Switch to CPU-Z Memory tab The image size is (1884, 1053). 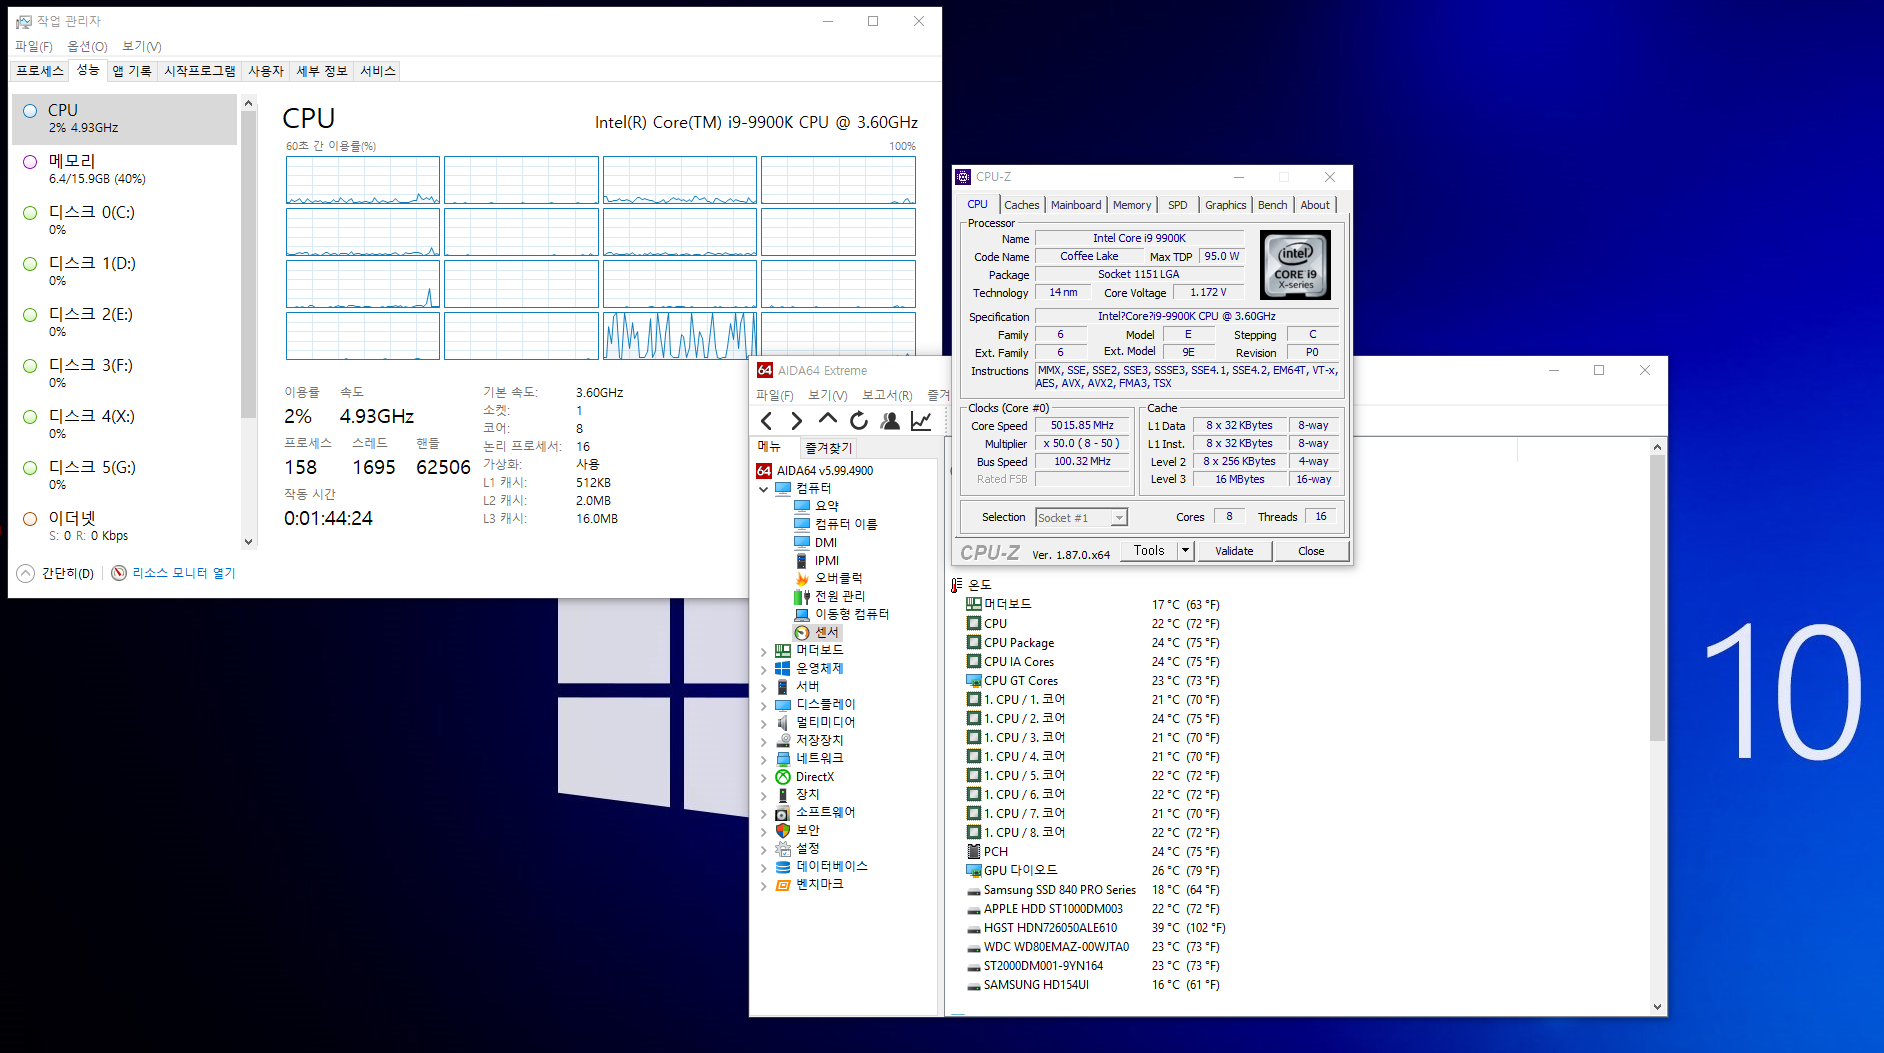pos(1132,205)
